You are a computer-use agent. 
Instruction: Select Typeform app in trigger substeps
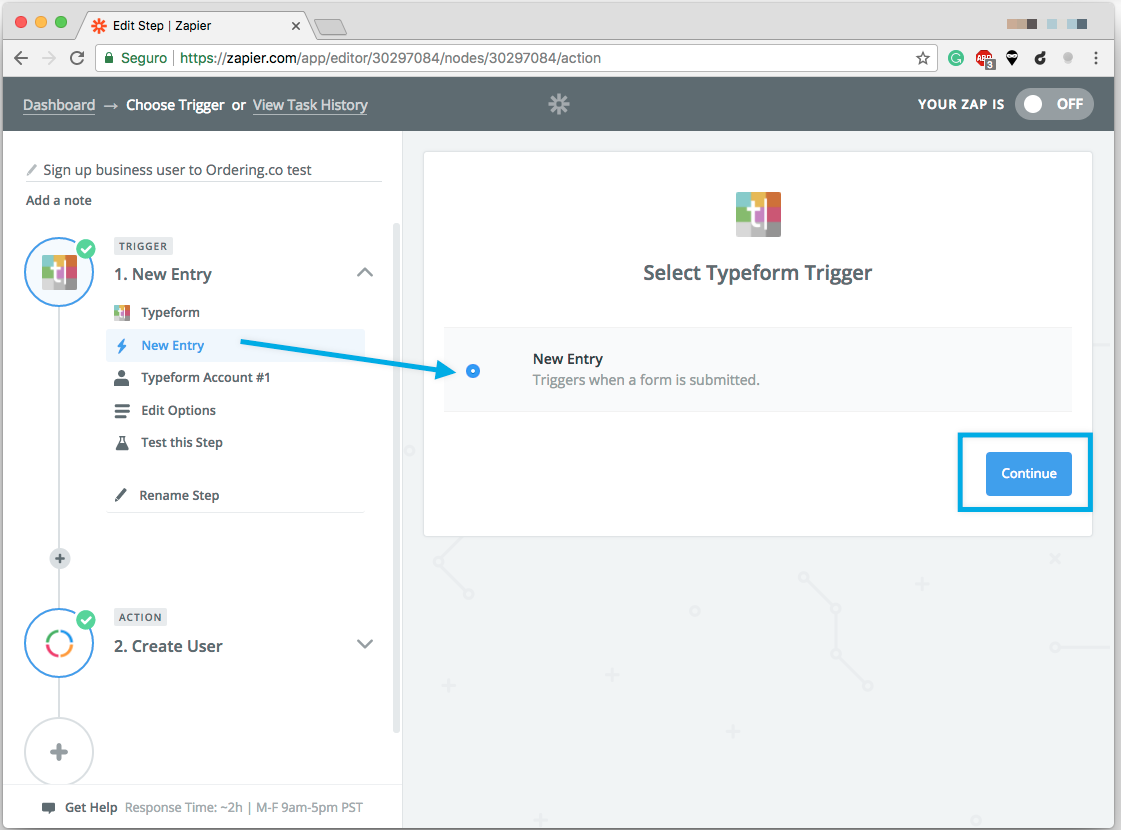(170, 312)
